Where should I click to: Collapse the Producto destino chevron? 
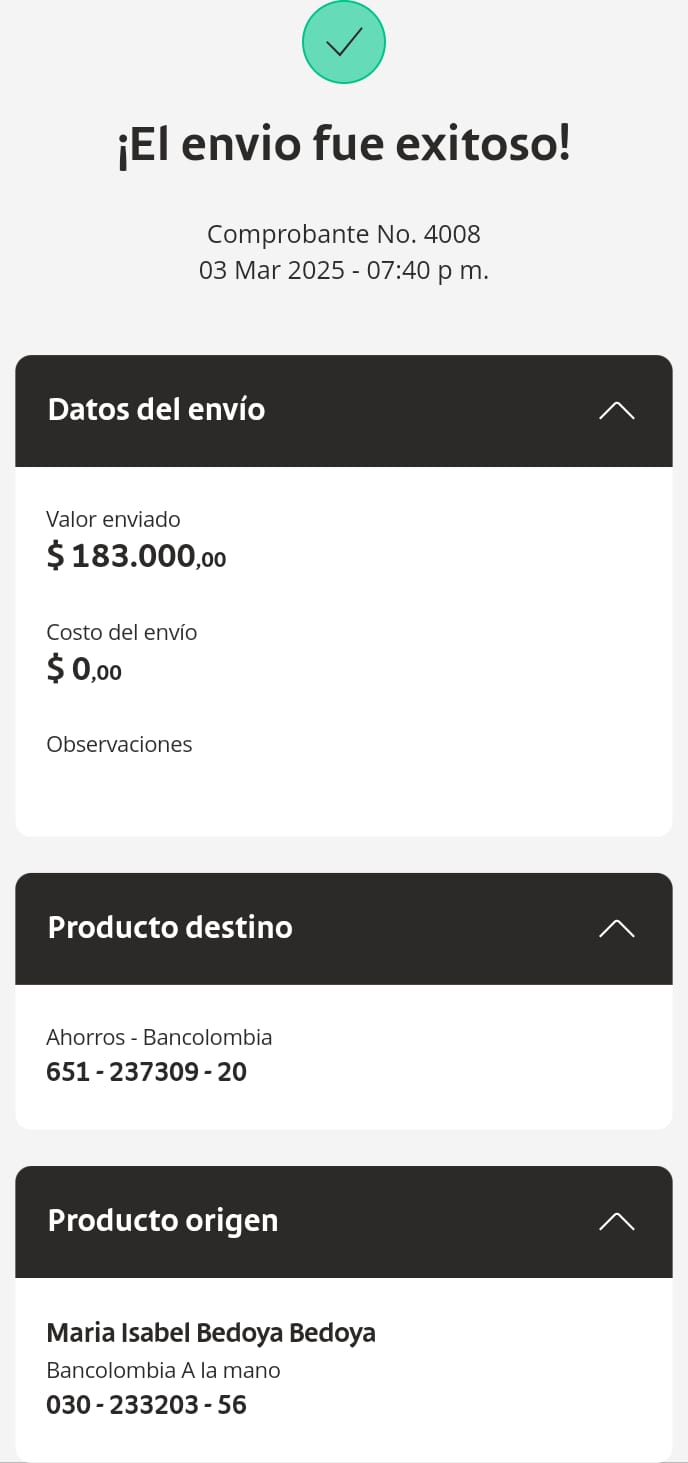[x=616, y=928]
